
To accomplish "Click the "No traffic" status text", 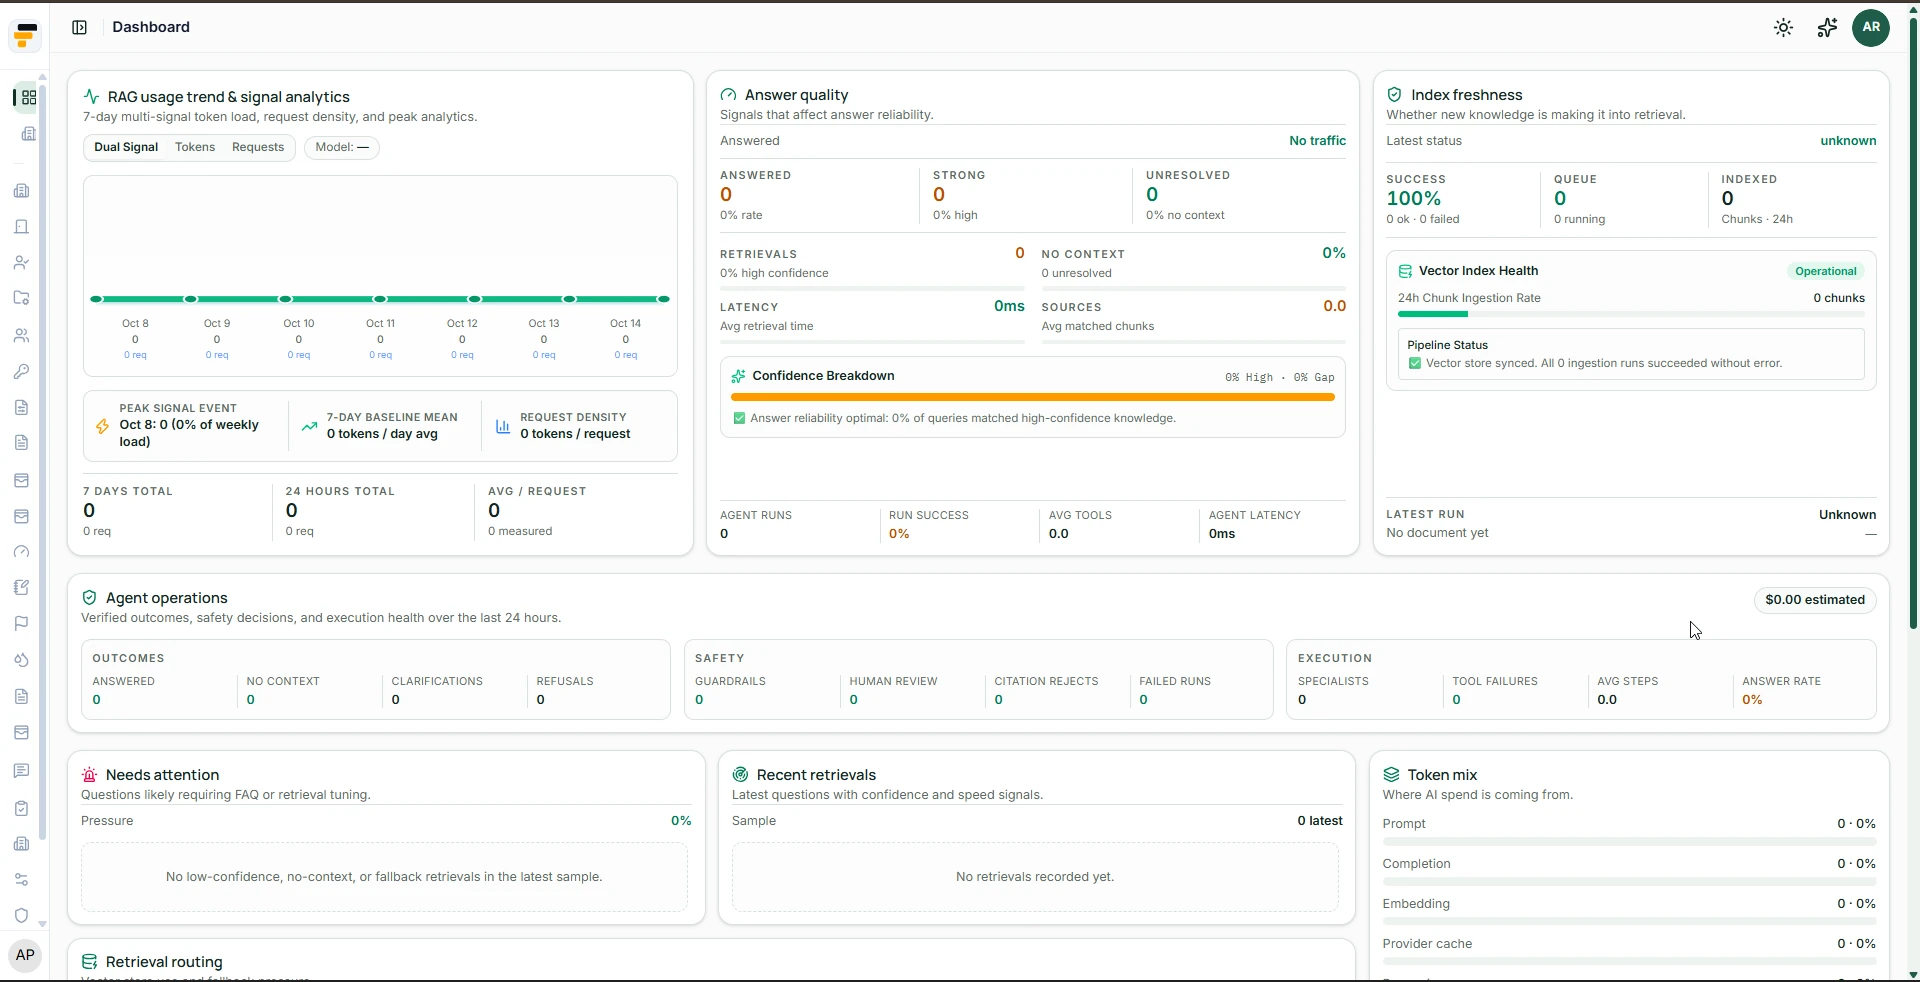I will pyautogui.click(x=1317, y=141).
